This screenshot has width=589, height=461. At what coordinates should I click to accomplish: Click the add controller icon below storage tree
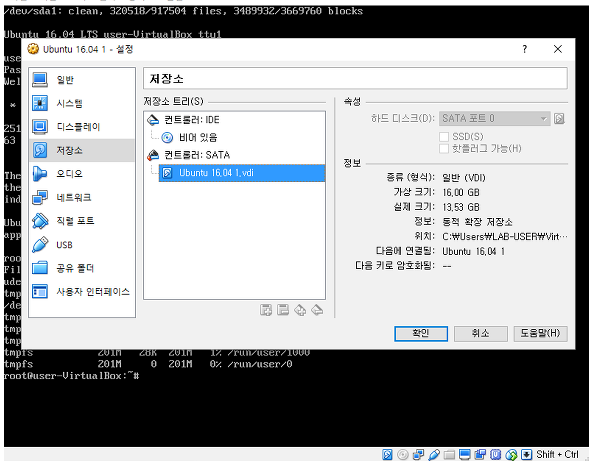coord(300,310)
